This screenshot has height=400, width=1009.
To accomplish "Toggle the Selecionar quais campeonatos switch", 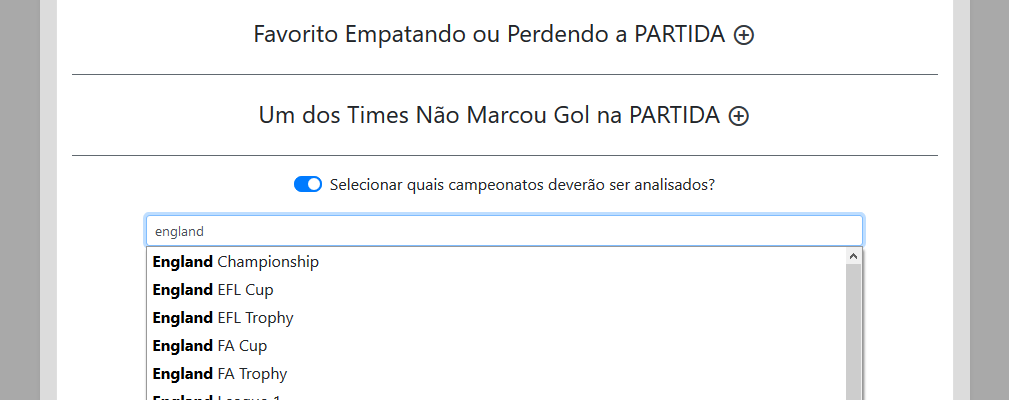I will (308, 184).
